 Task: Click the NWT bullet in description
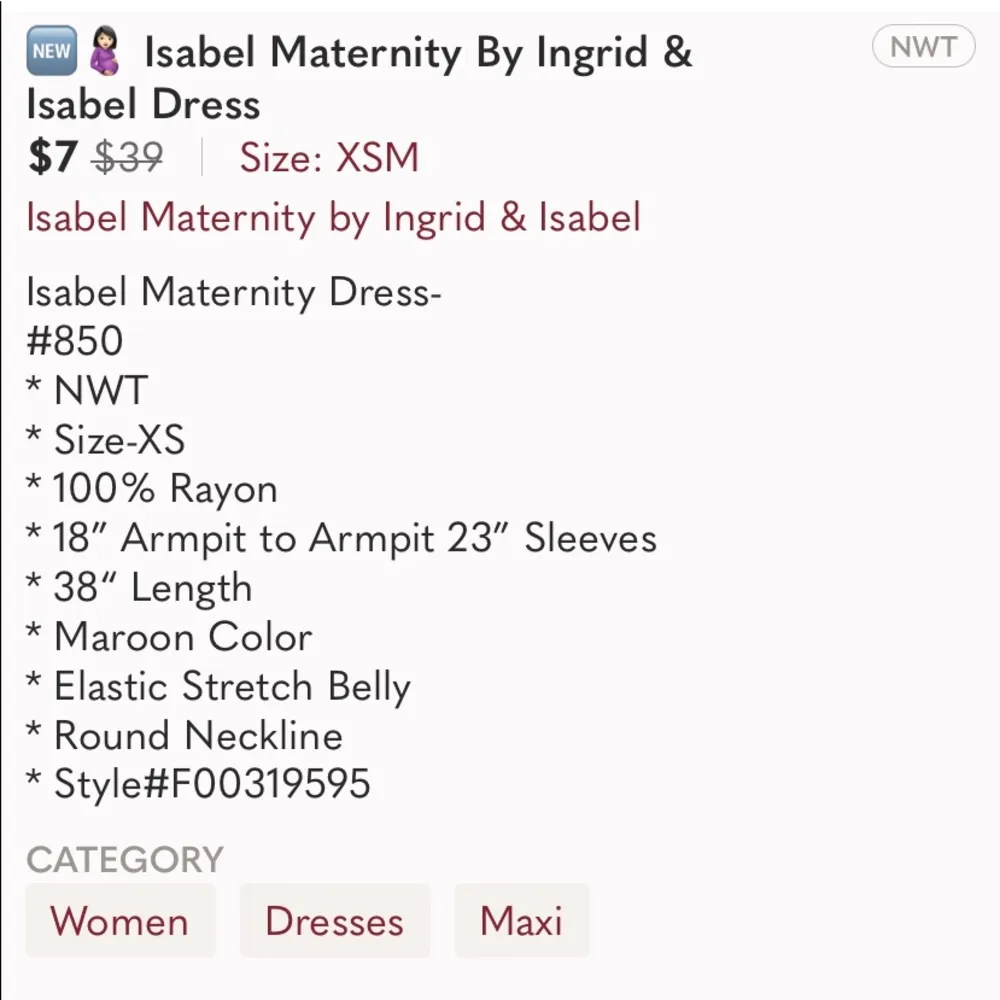(86, 390)
